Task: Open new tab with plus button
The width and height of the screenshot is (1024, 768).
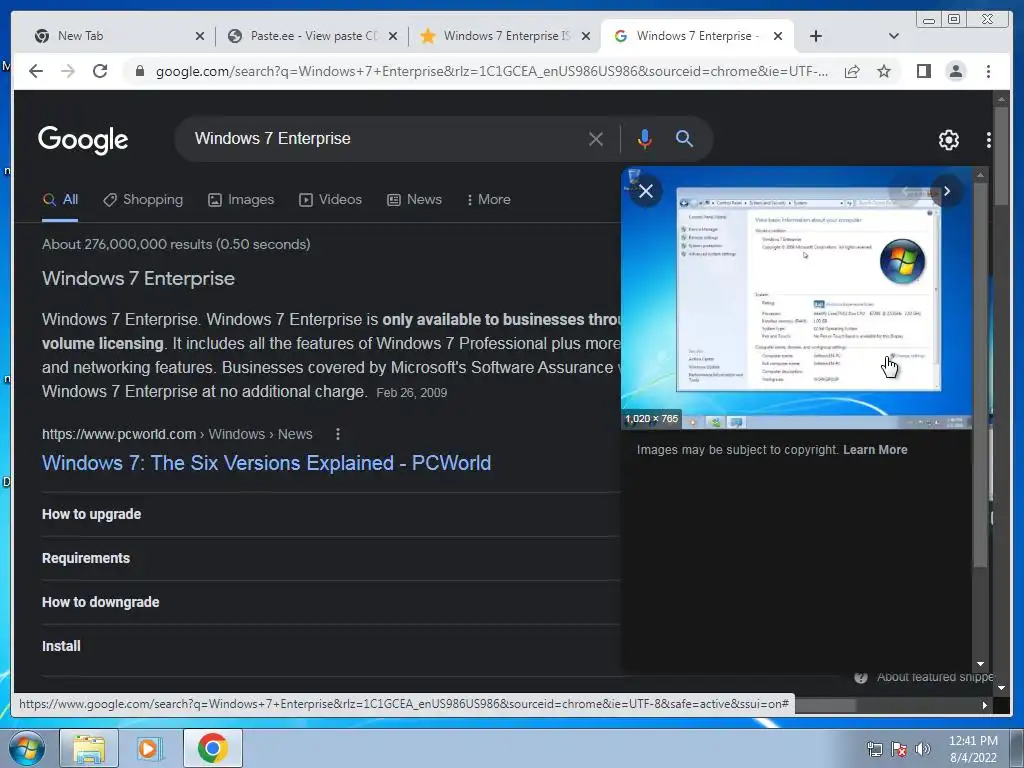Action: (x=816, y=36)
